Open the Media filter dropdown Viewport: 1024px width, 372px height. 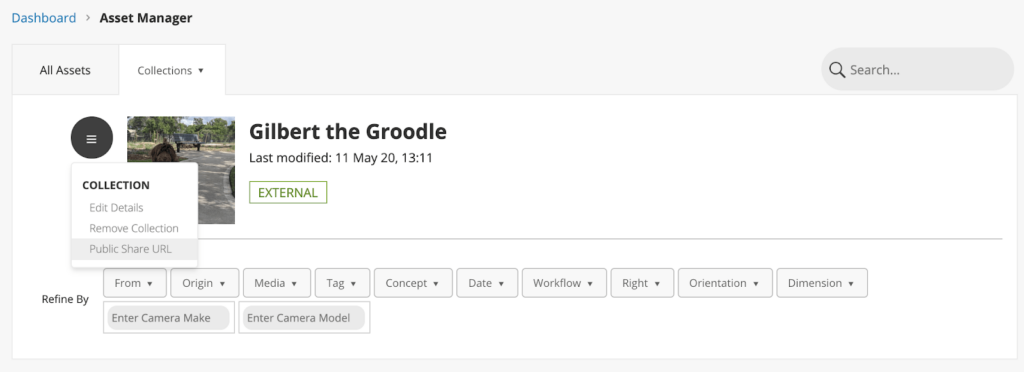tap(277, 283)
